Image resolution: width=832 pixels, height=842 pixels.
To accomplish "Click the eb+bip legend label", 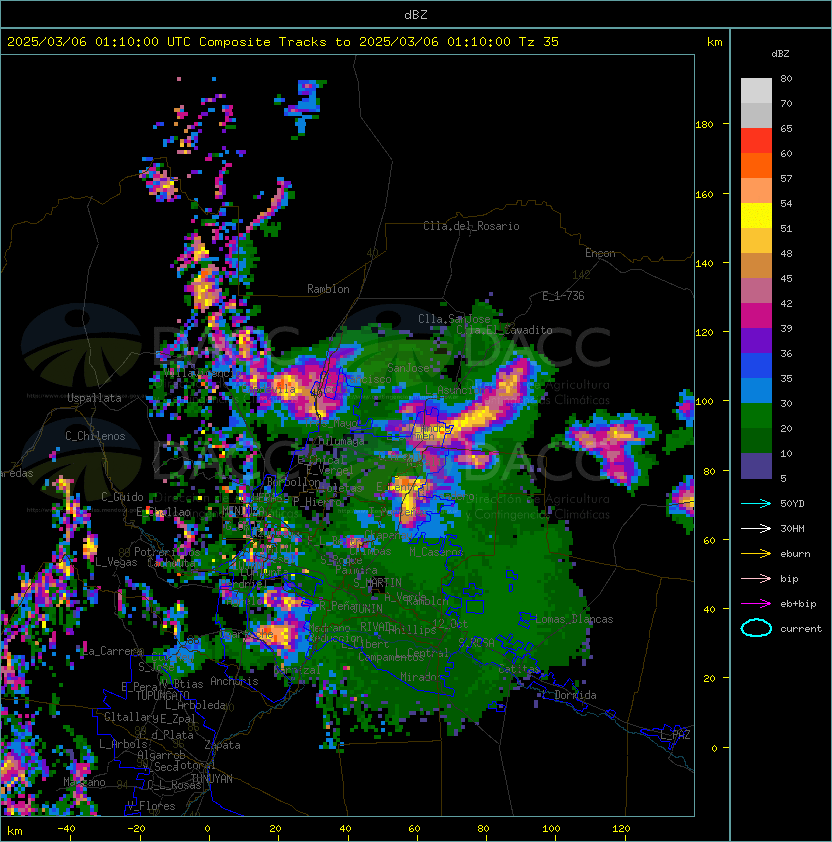I will (798, 604).
